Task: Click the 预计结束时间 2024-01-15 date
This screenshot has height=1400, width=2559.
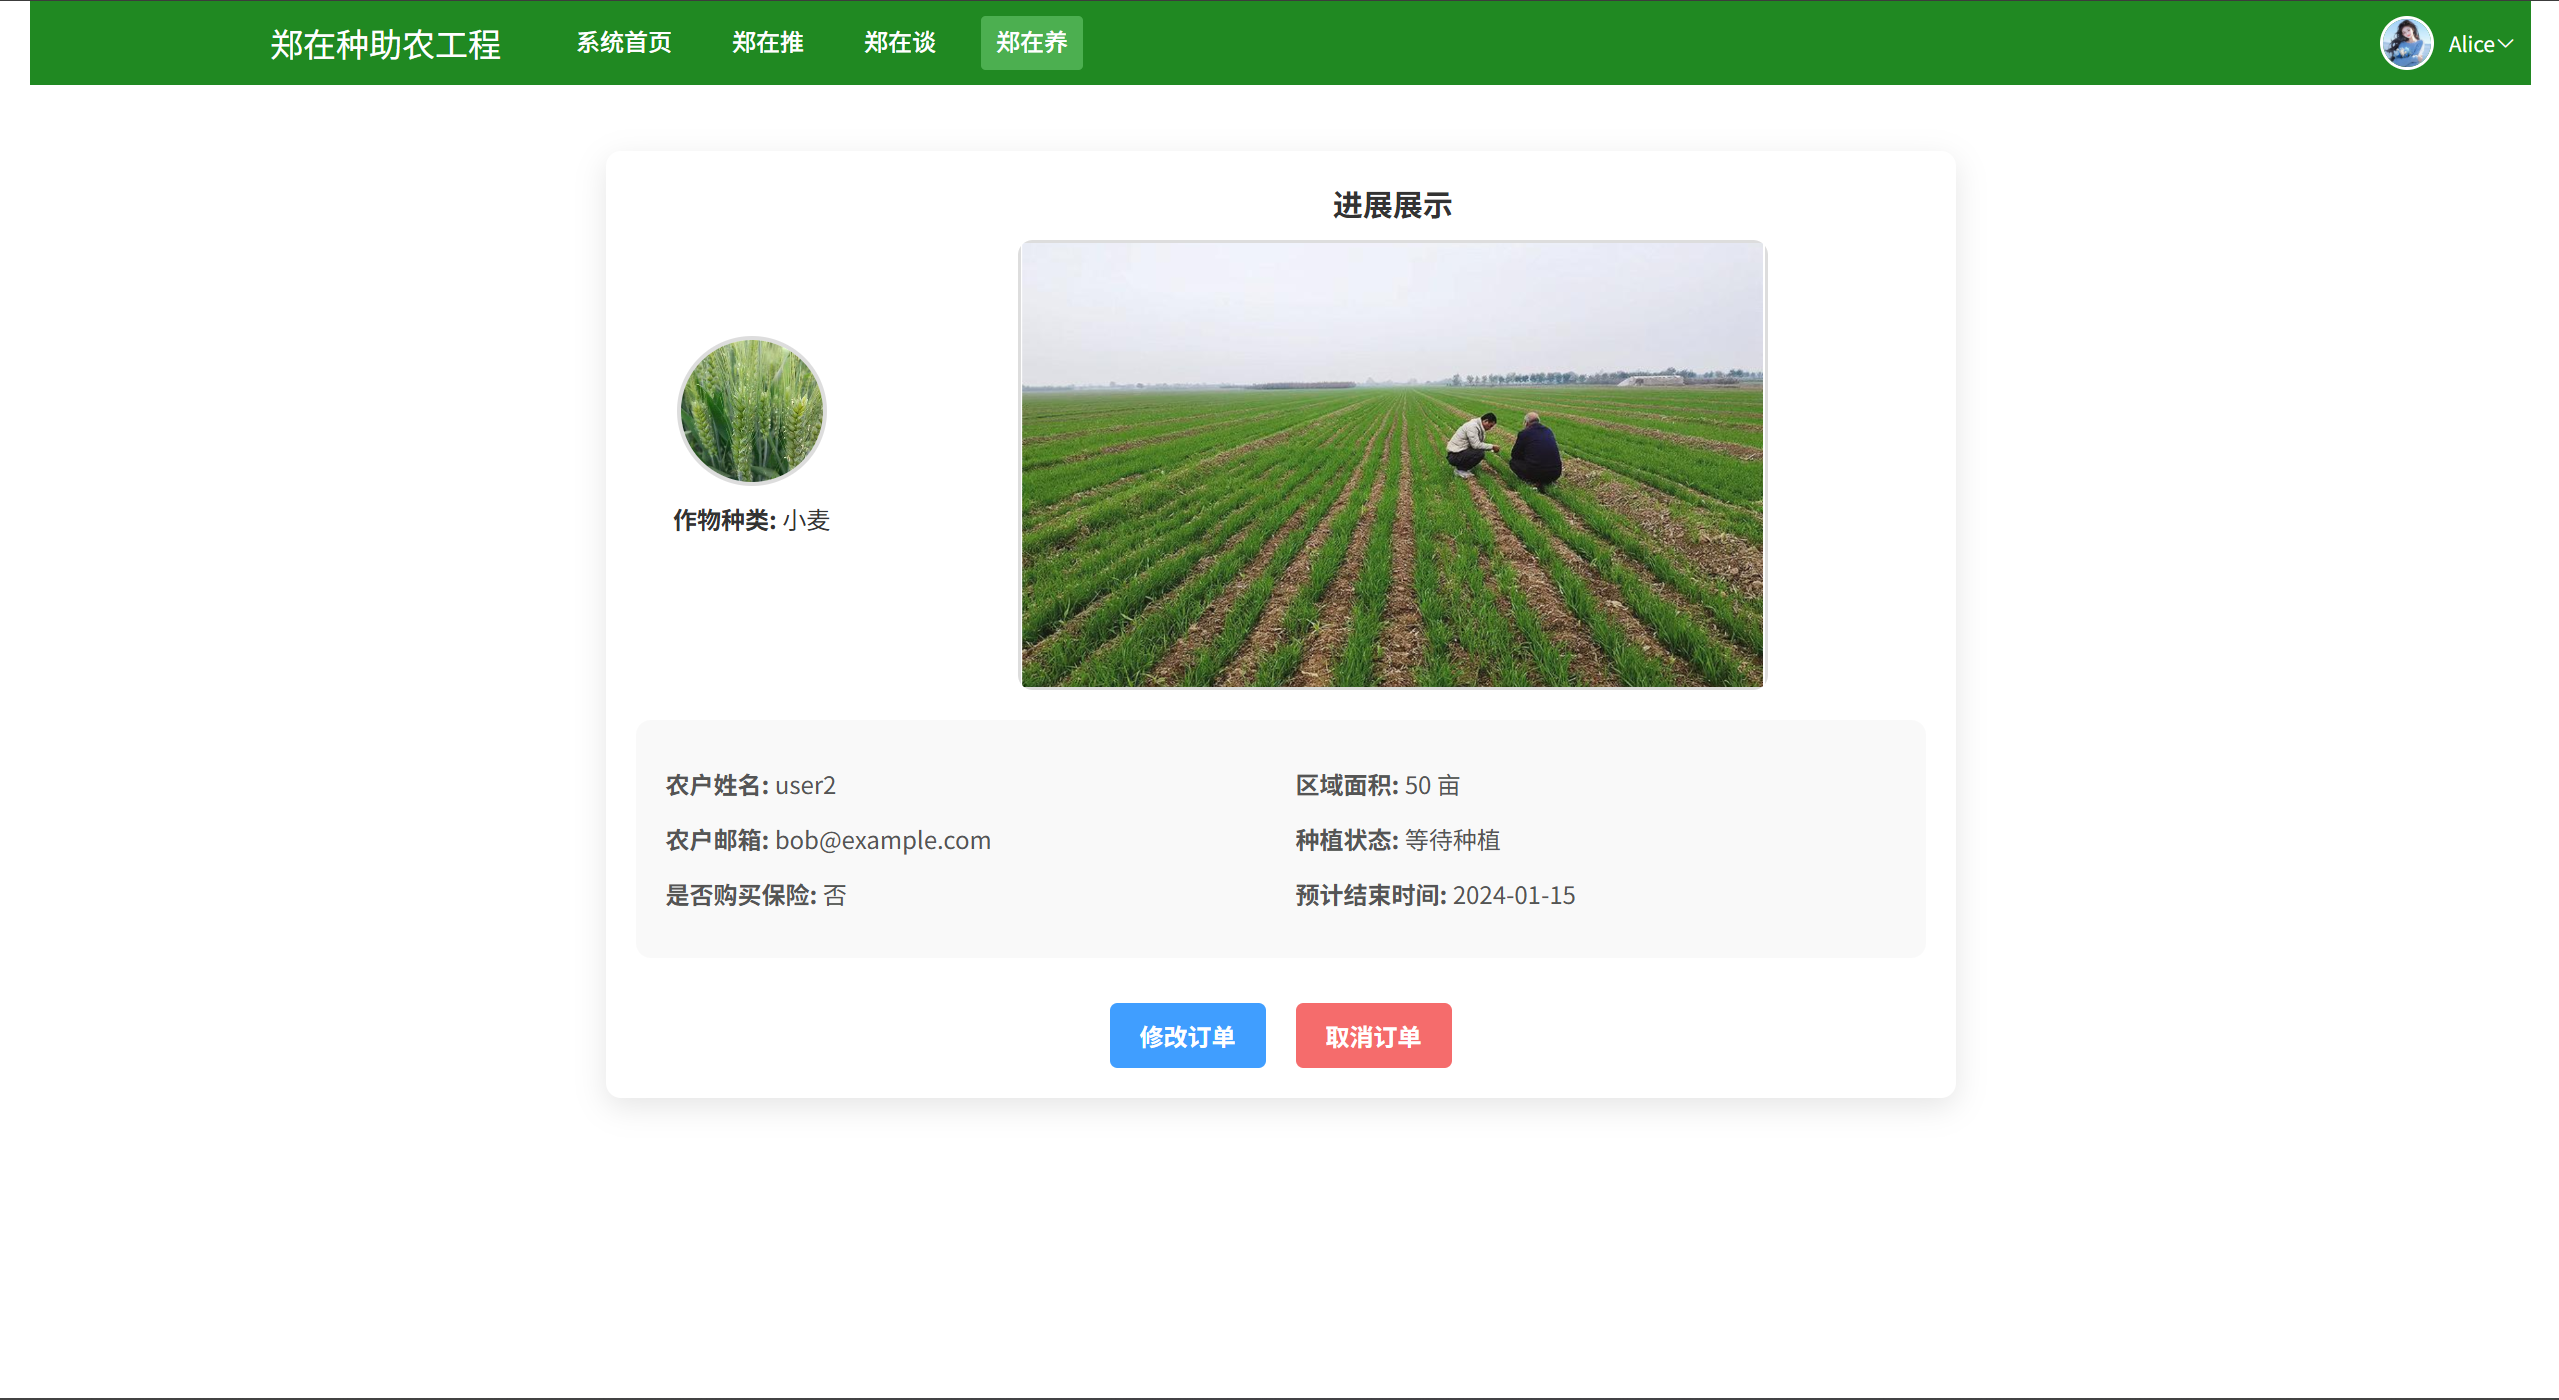Action: (1435, 895)
